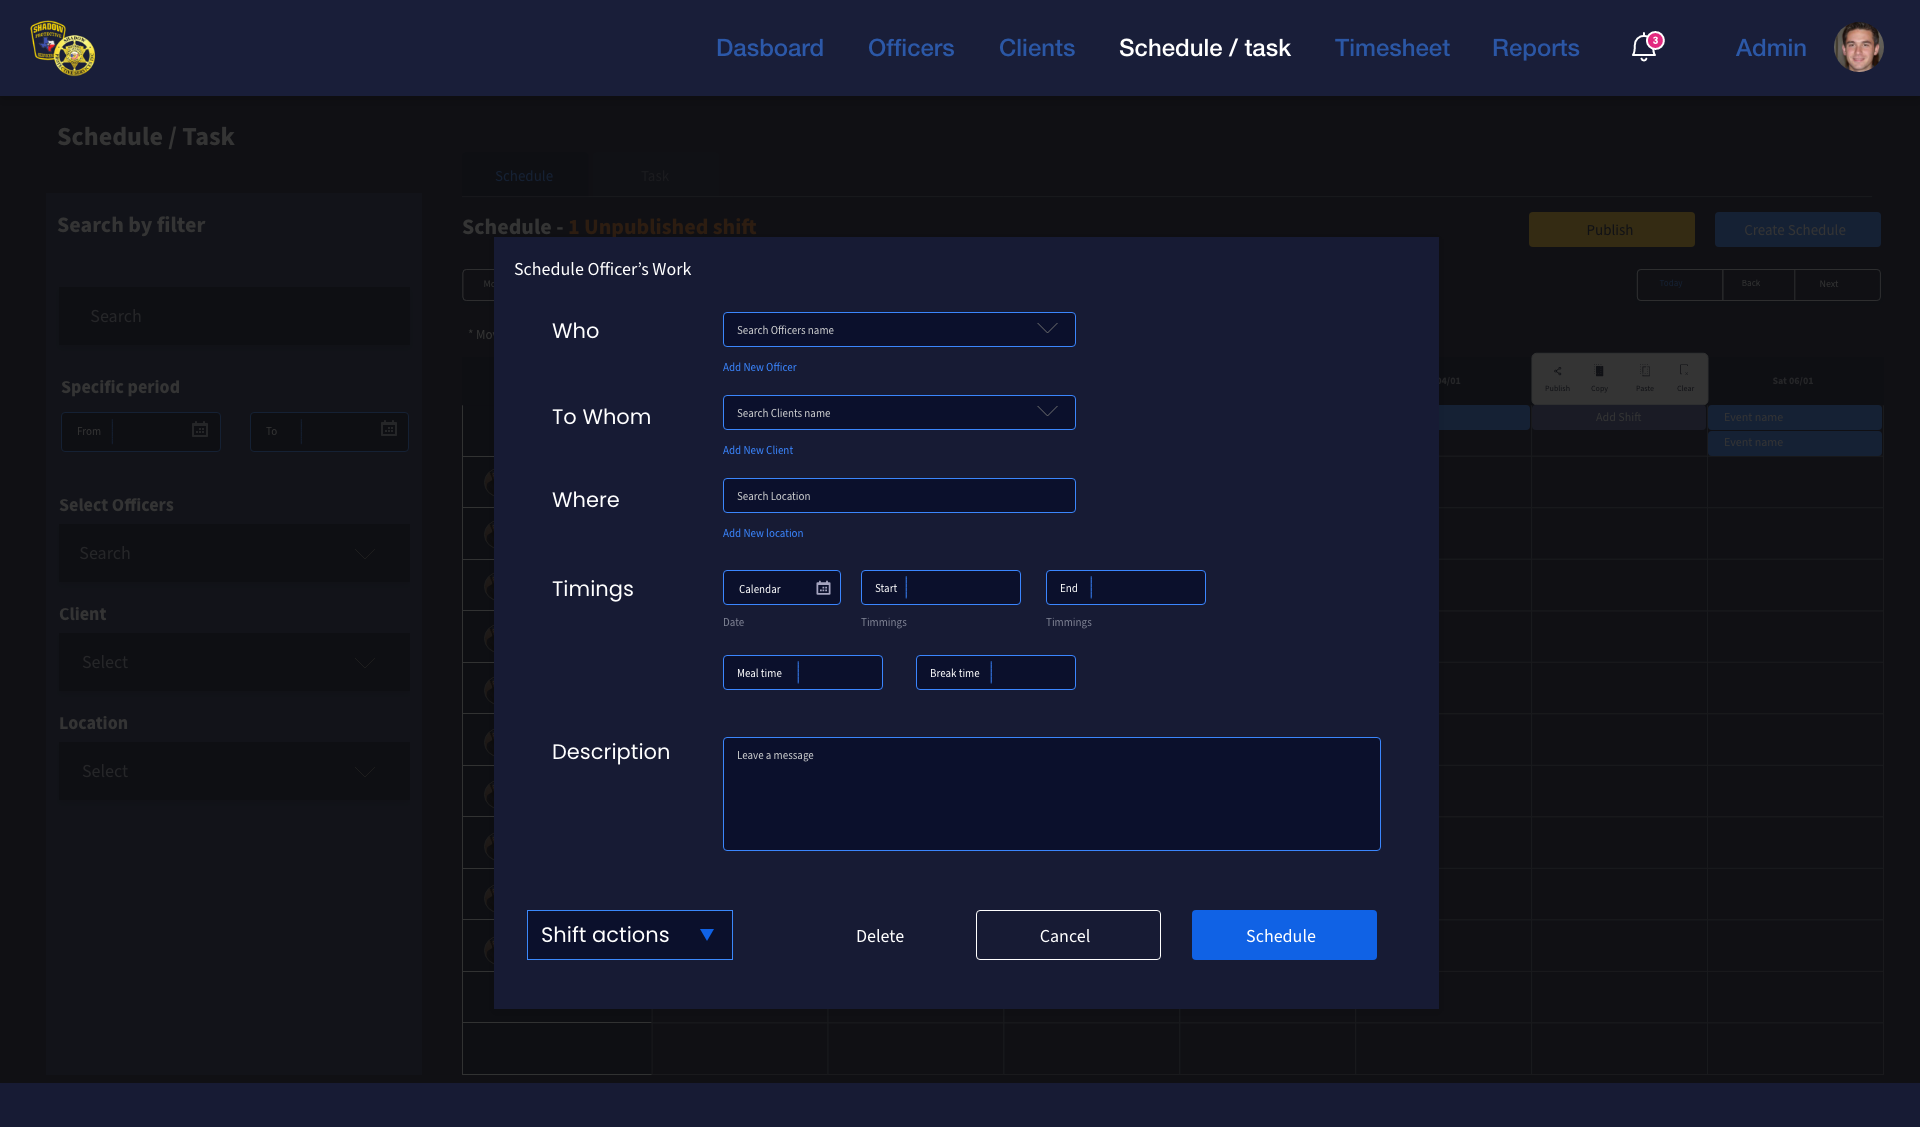
Task: Click the Add New location link
Action: click(762, 533)
